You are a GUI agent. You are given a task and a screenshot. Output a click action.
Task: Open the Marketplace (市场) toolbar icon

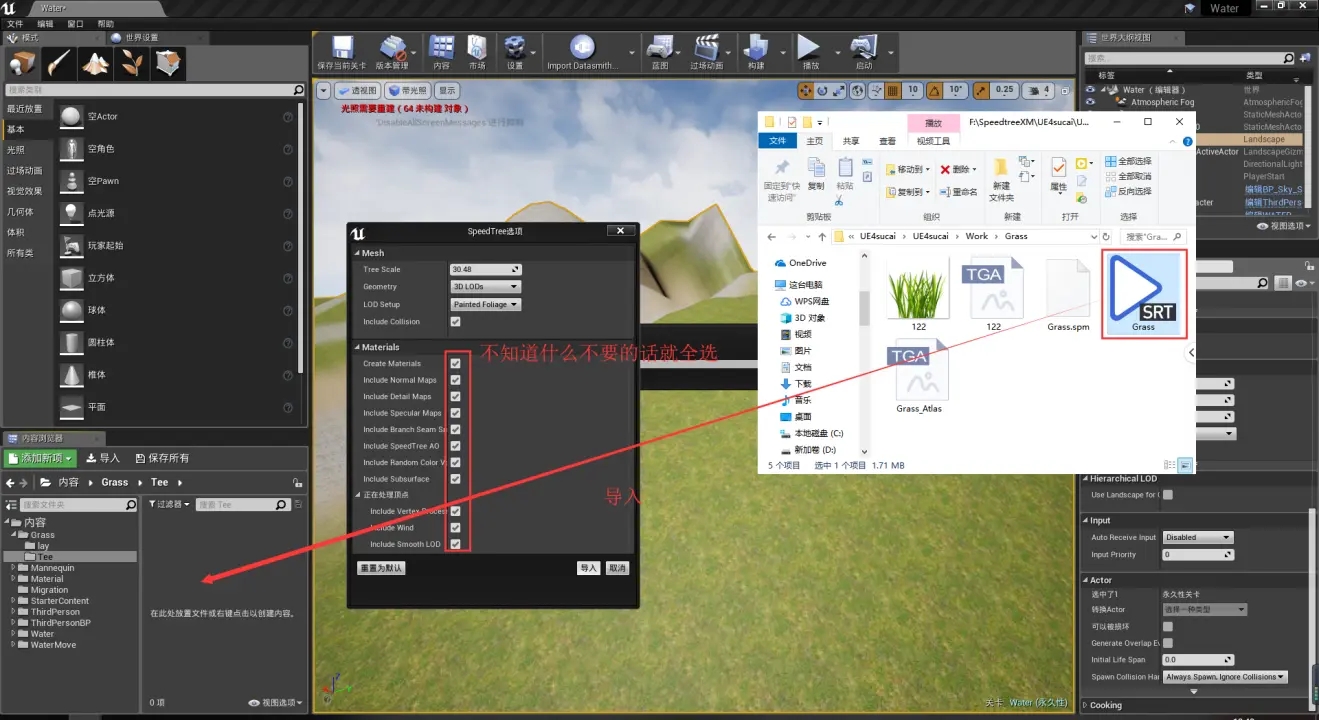tap(477, 52)
